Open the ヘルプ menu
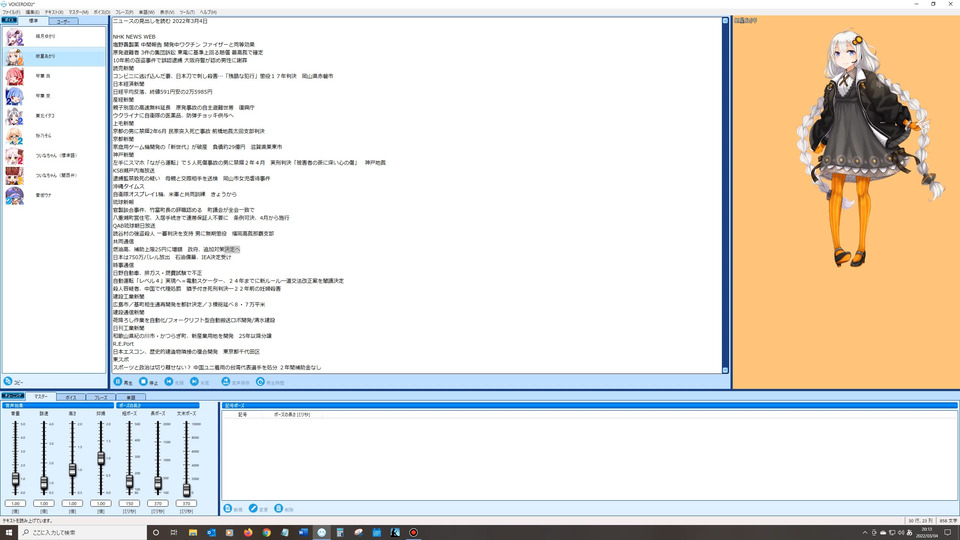The image size is (960, 540). 208,12
